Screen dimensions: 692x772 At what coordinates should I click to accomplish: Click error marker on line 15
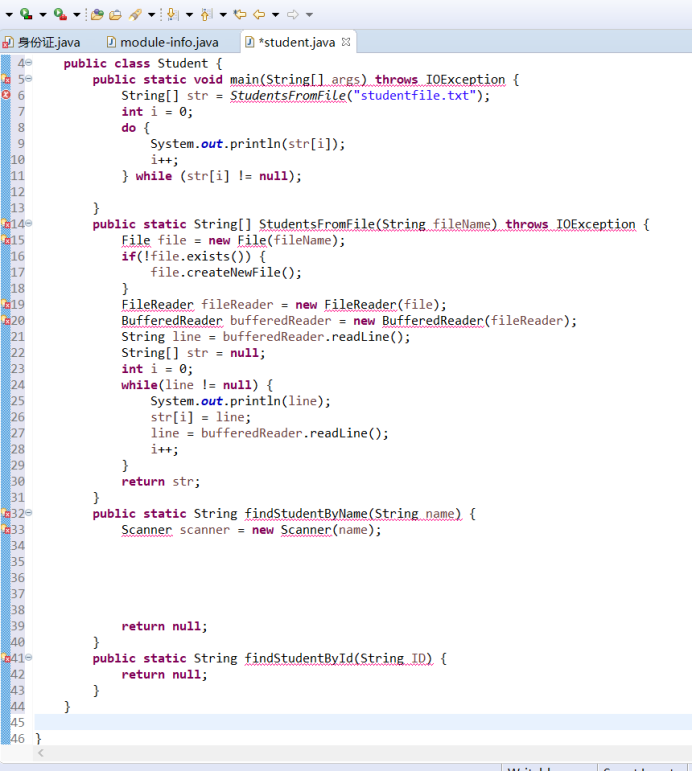6,240
